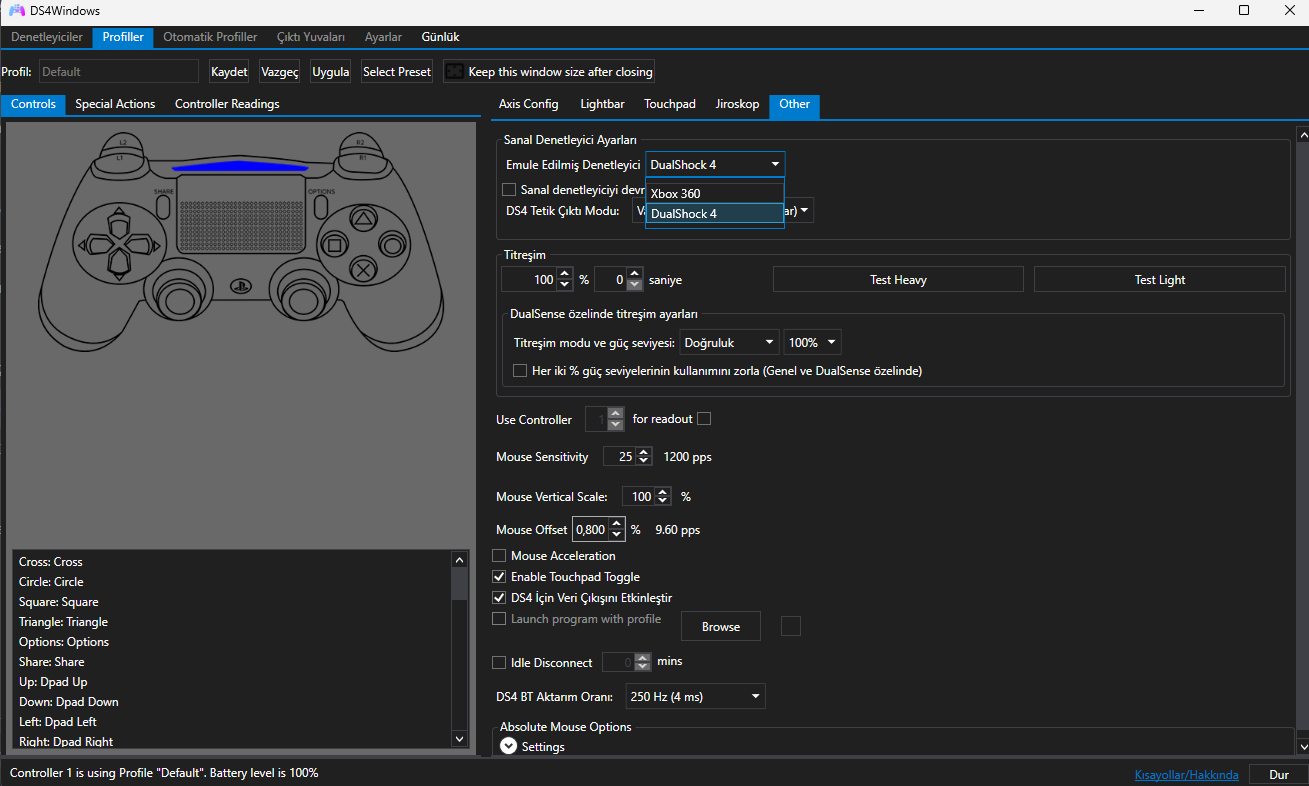Open the Günlük tab

[440, 37]
